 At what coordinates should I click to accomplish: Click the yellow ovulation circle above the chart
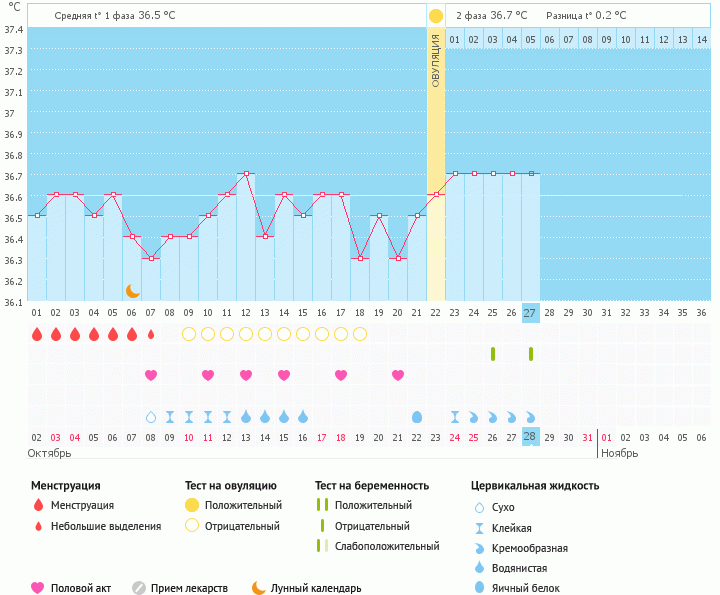coord(436,16)
